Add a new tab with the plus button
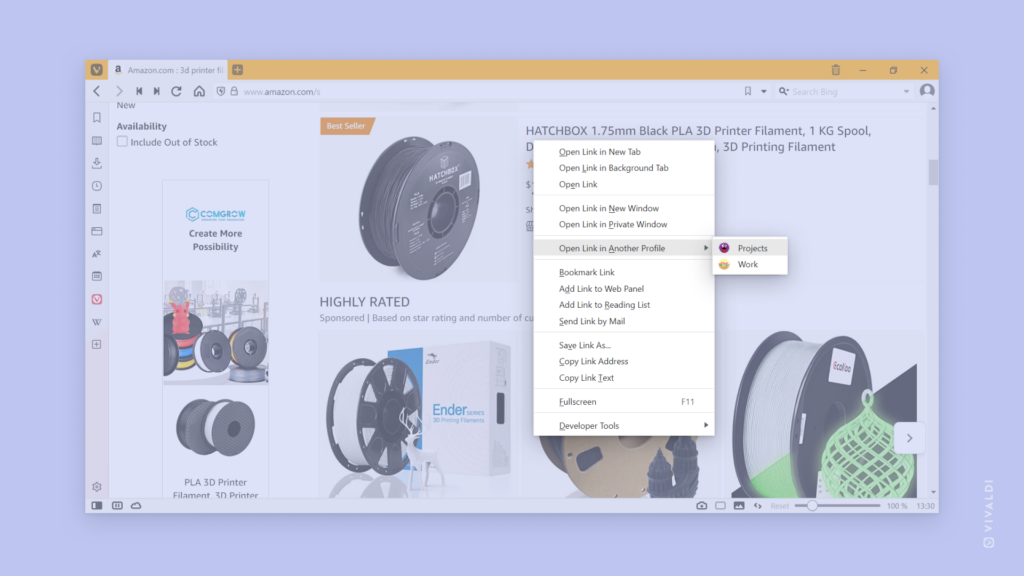Screen dimensions: 1024x576 coord(238,69)
